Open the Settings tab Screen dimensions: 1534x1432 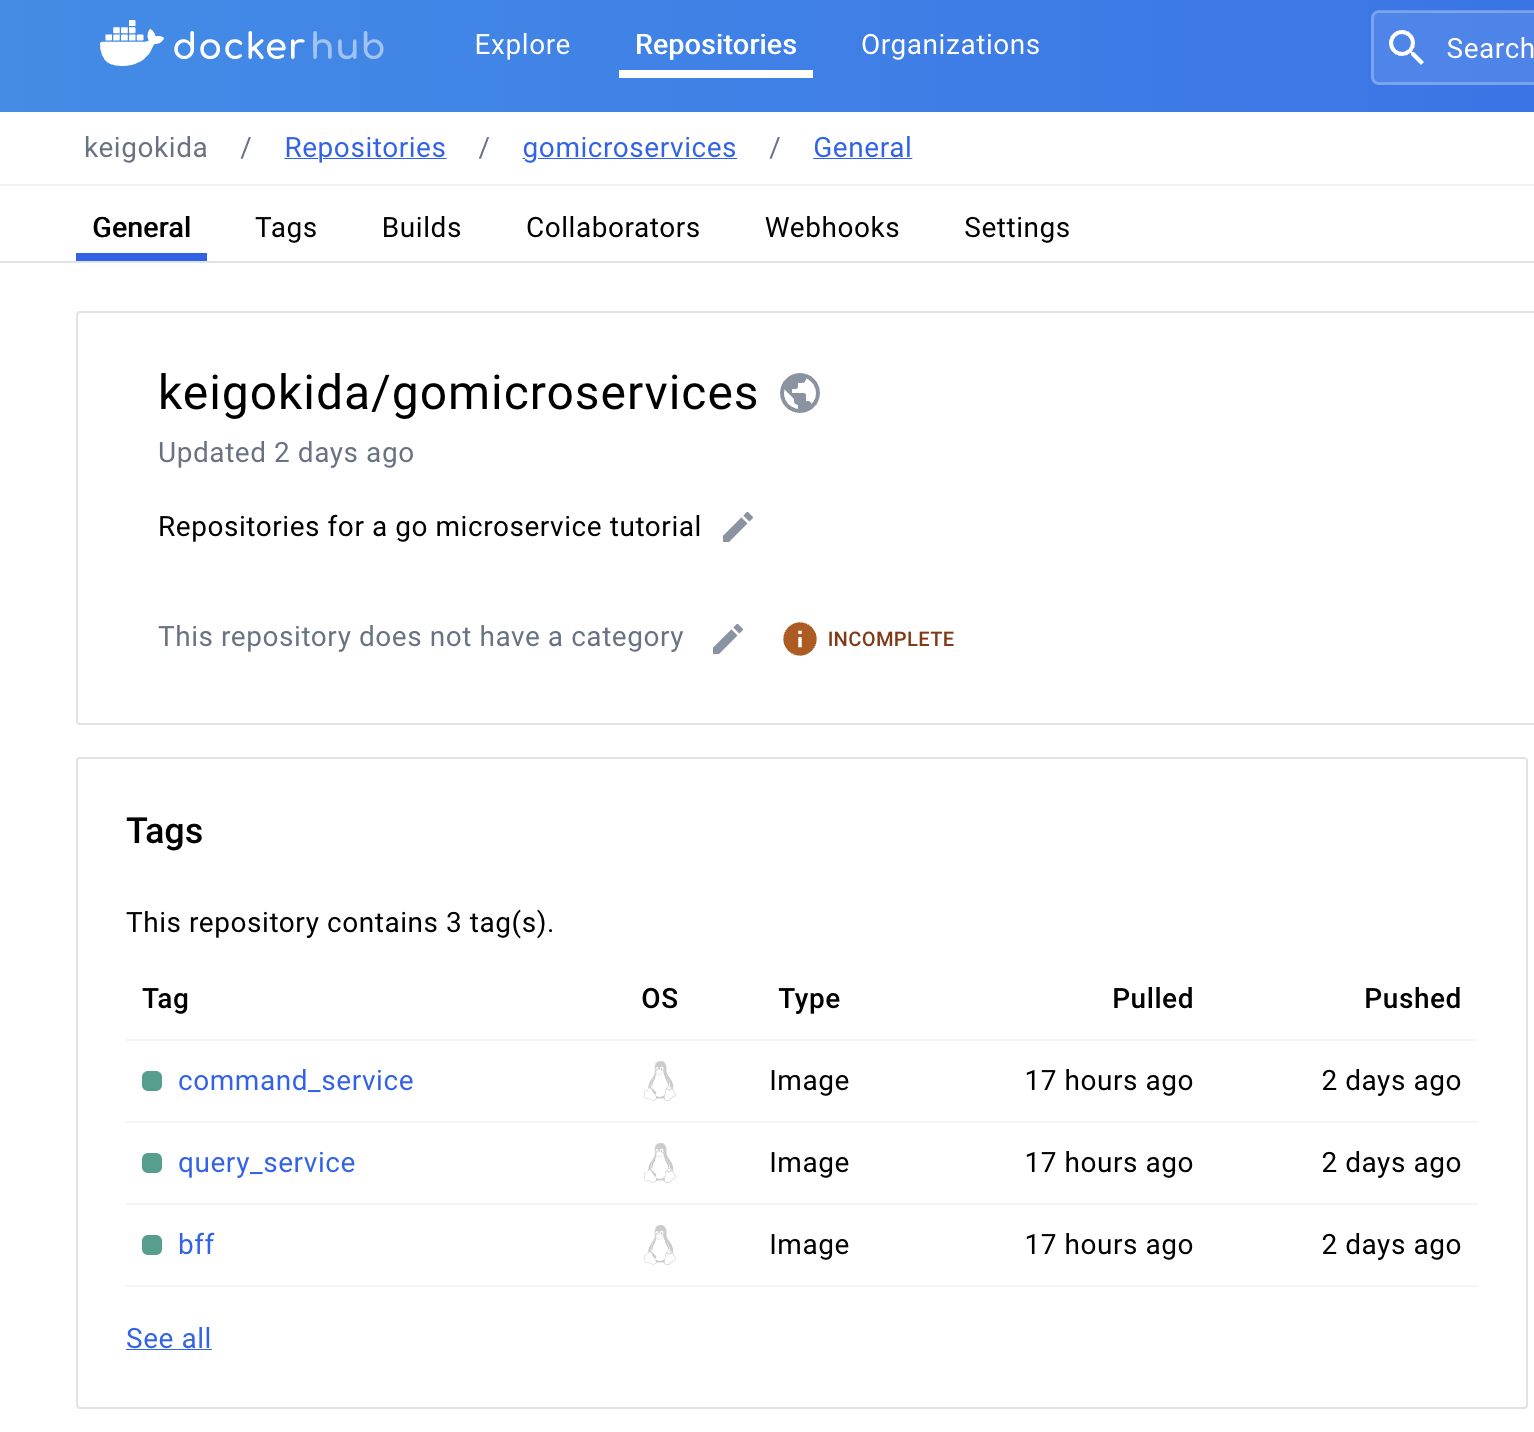click(x=1017, y=228)
